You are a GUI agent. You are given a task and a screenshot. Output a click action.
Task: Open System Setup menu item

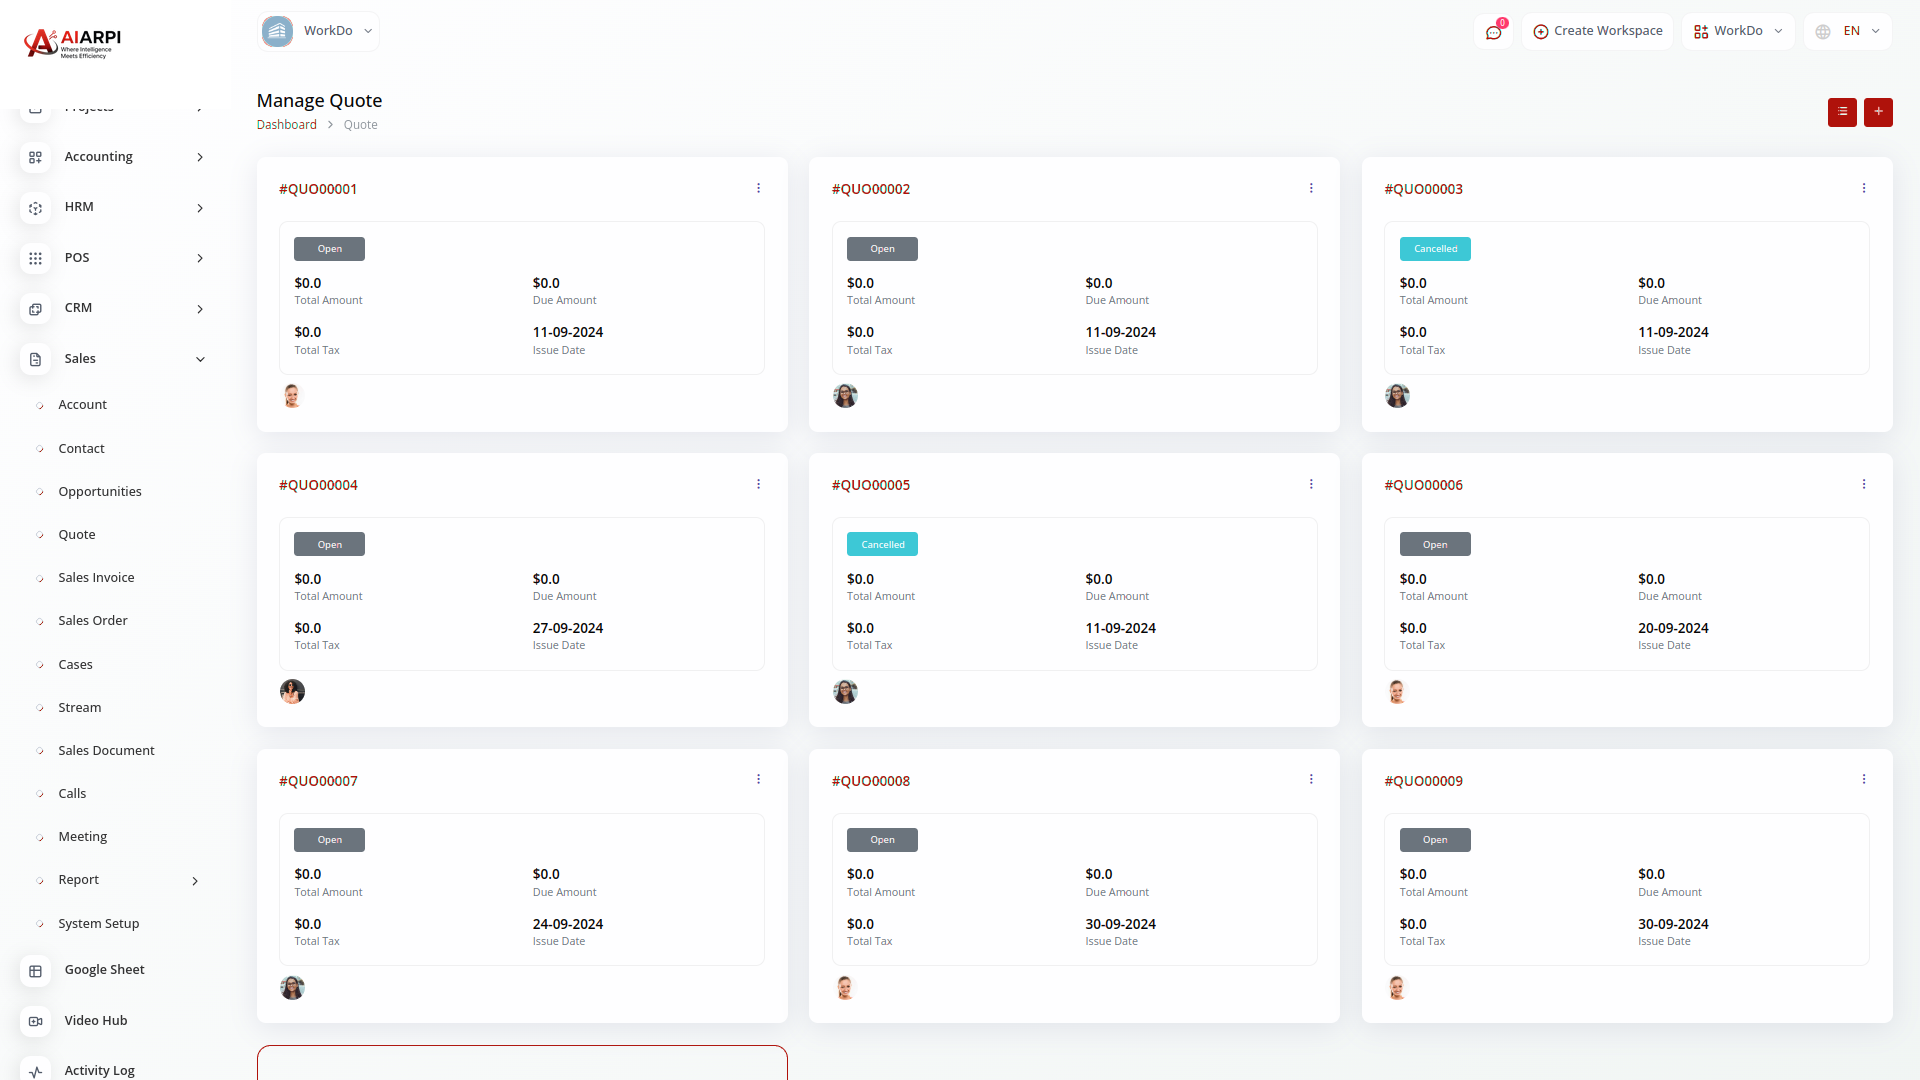(x=99, y=924)
